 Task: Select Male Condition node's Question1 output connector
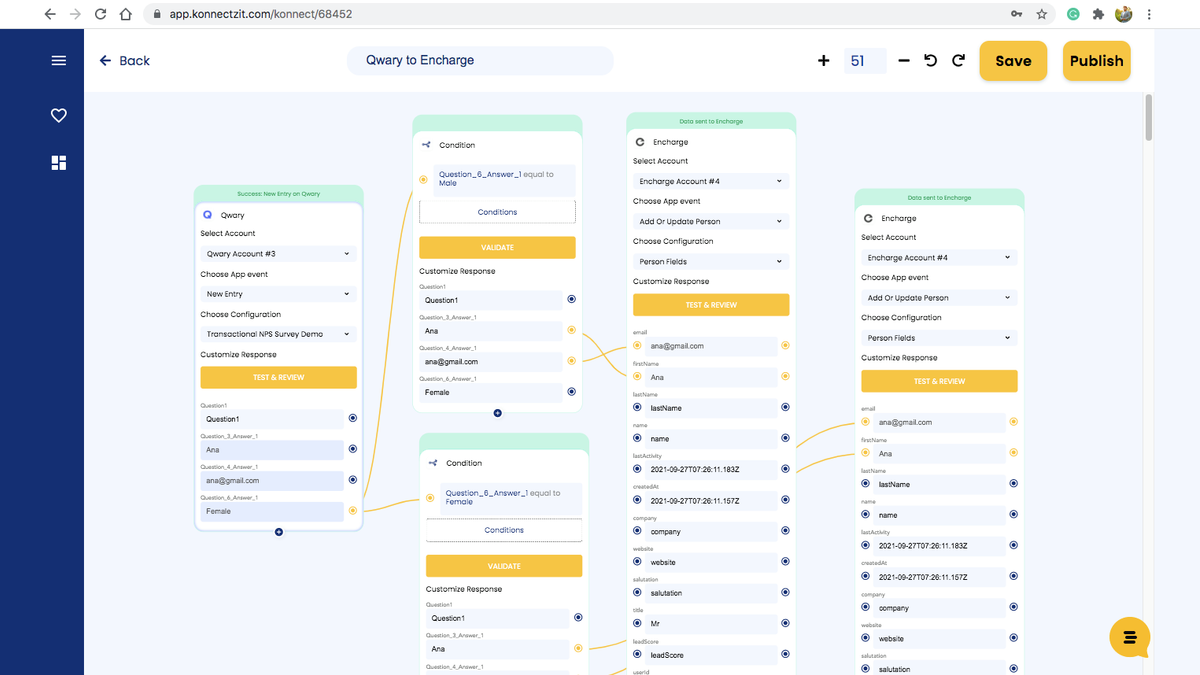coord(572,299)
